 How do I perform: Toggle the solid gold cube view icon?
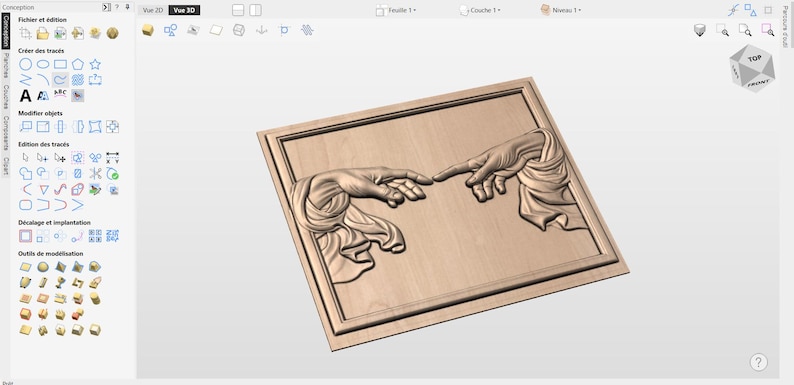click(x=147, y=30)
